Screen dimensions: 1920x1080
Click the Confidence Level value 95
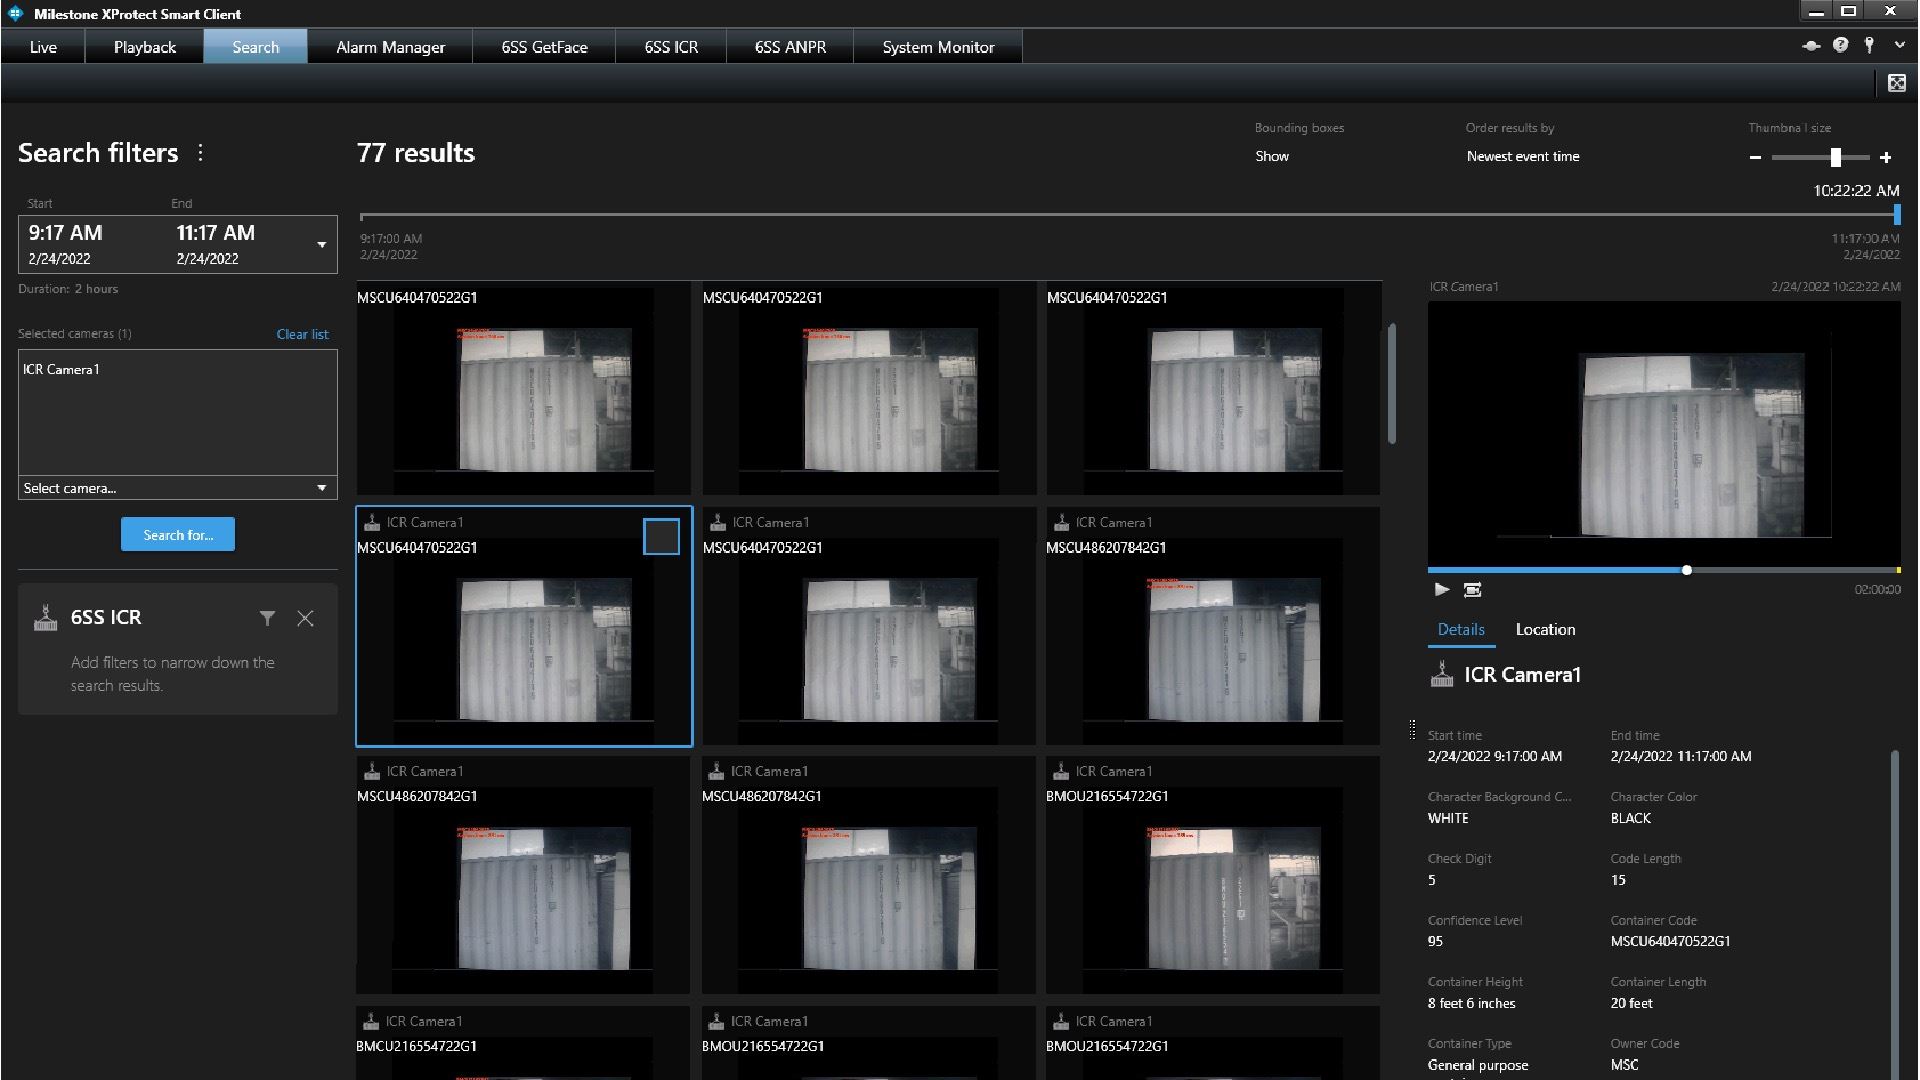coord(1435,941)
